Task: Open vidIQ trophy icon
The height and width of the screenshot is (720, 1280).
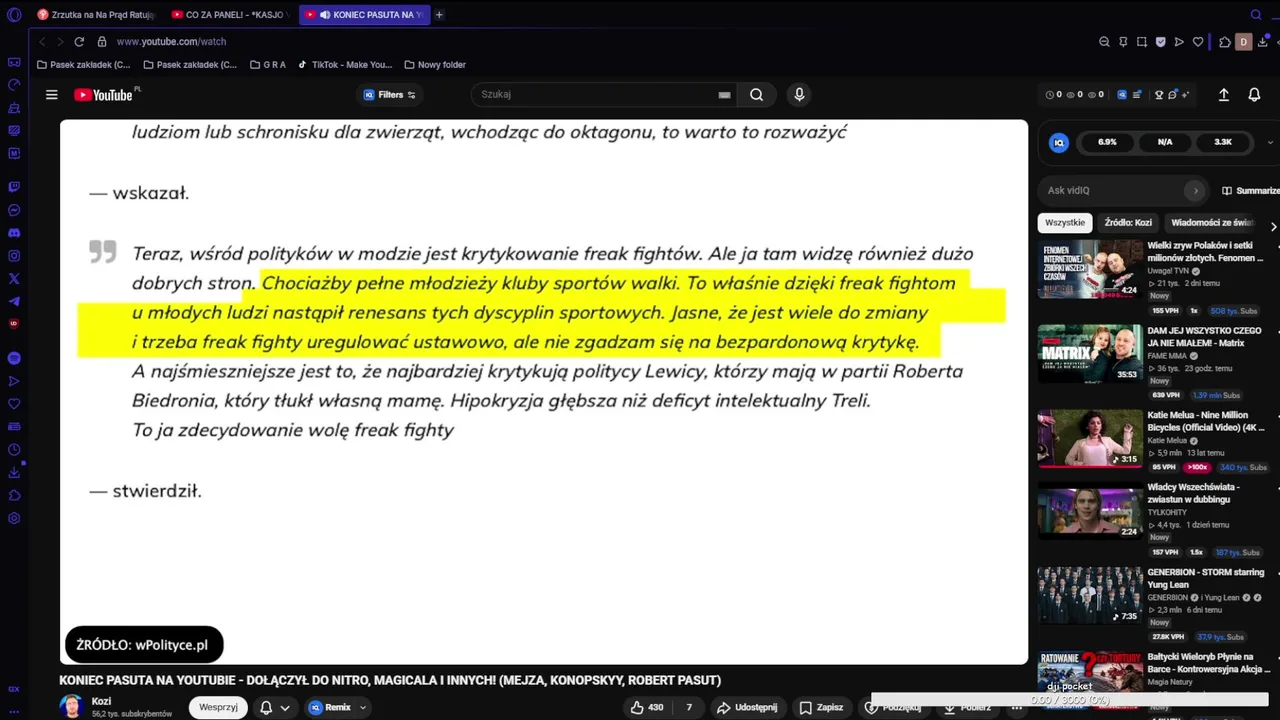Action: pyautogui.click(x=1159, y=95)
